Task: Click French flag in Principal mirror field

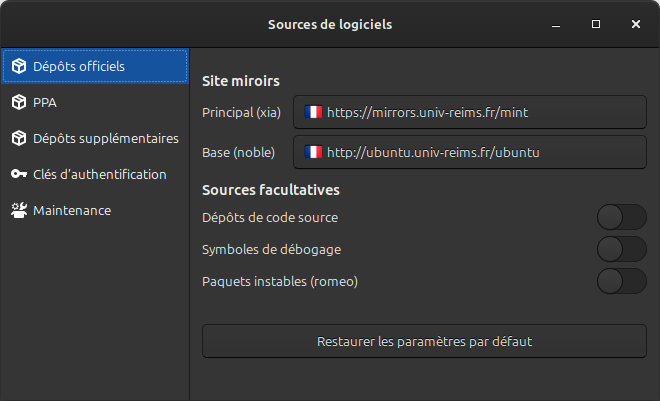Action: 313,113
